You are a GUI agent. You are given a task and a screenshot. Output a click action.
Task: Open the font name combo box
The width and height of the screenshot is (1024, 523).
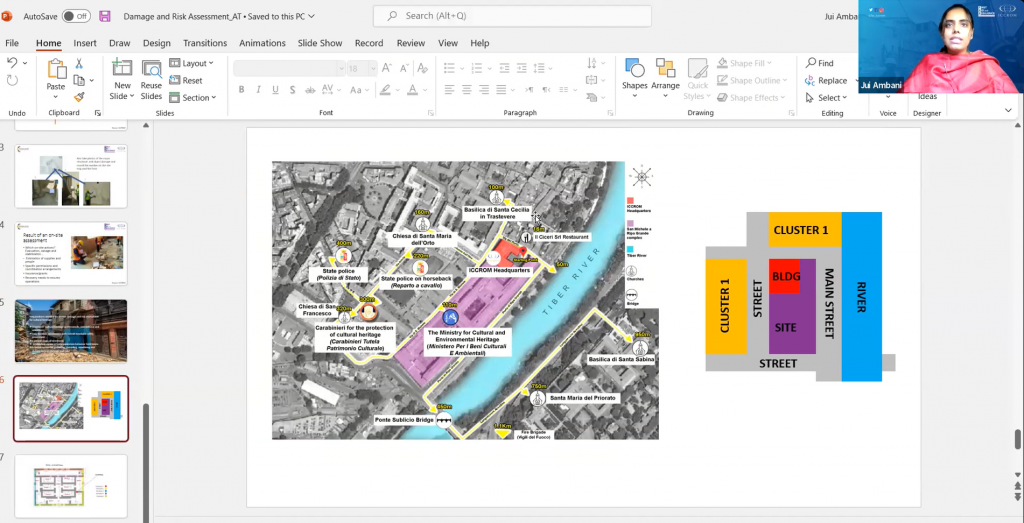pyautogui.click(x=289, y=69)
